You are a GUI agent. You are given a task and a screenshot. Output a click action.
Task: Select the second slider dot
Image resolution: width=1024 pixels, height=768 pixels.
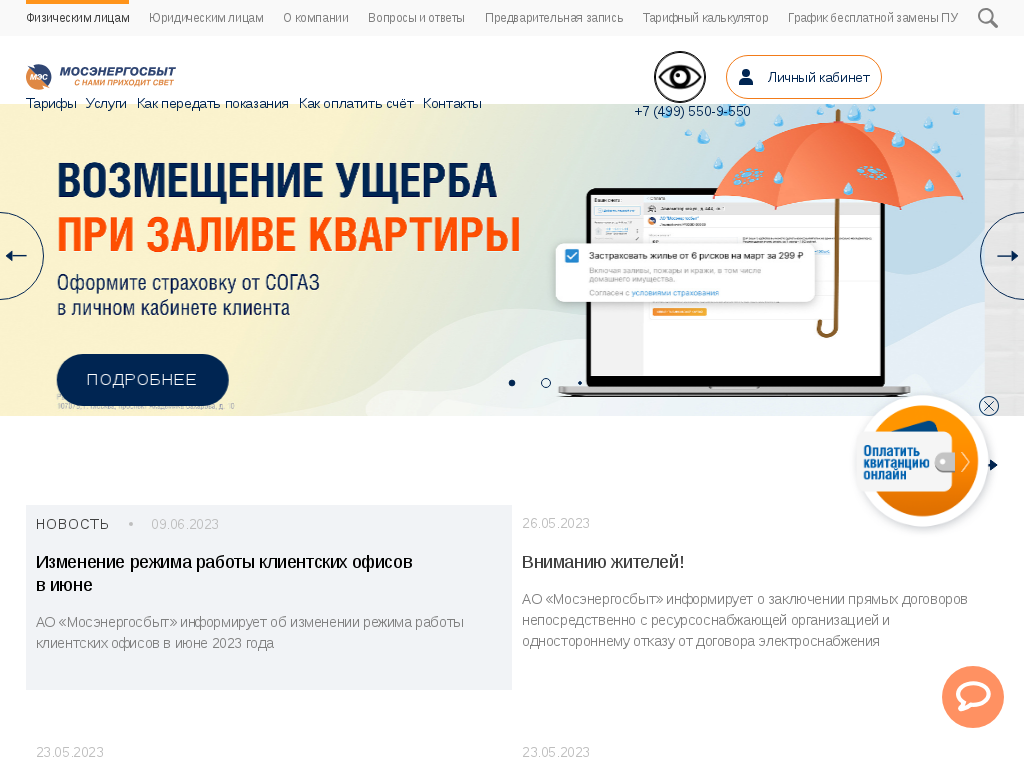[x=546, y=383]
